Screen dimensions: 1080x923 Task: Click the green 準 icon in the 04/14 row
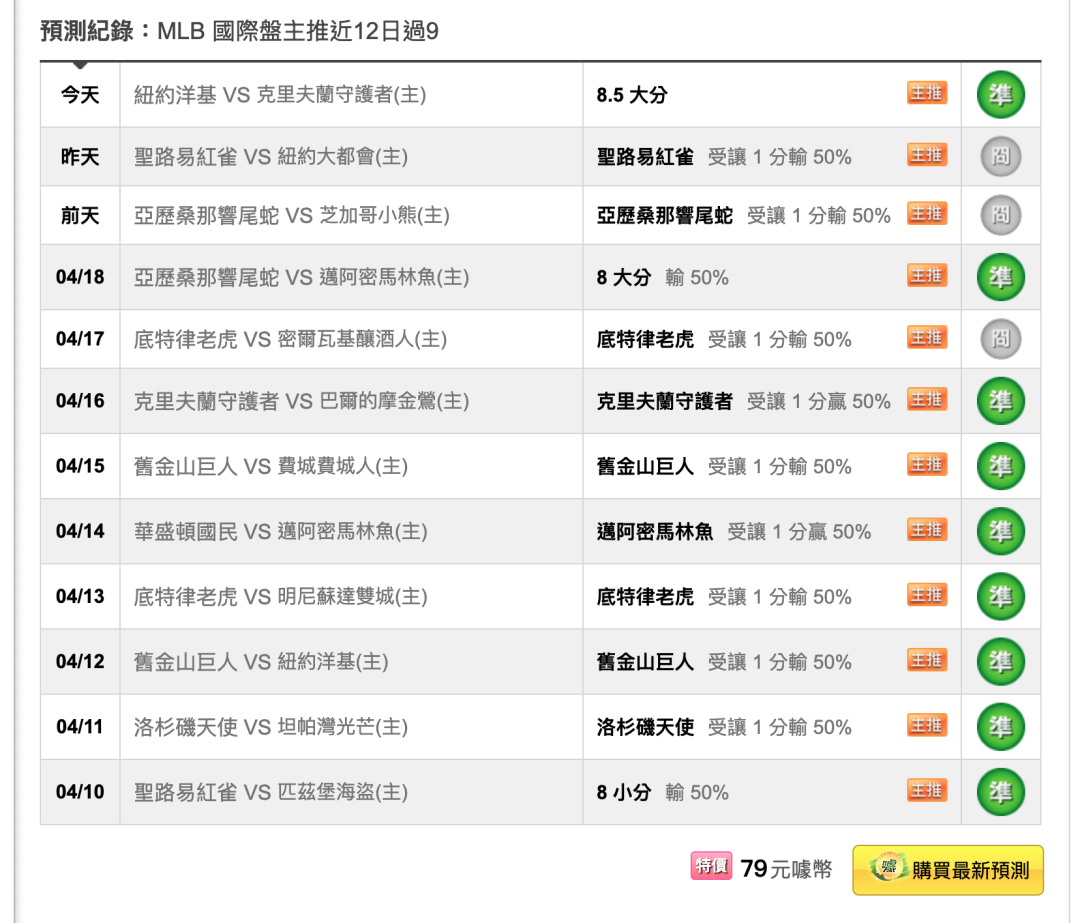click(x=1001, y=531)
